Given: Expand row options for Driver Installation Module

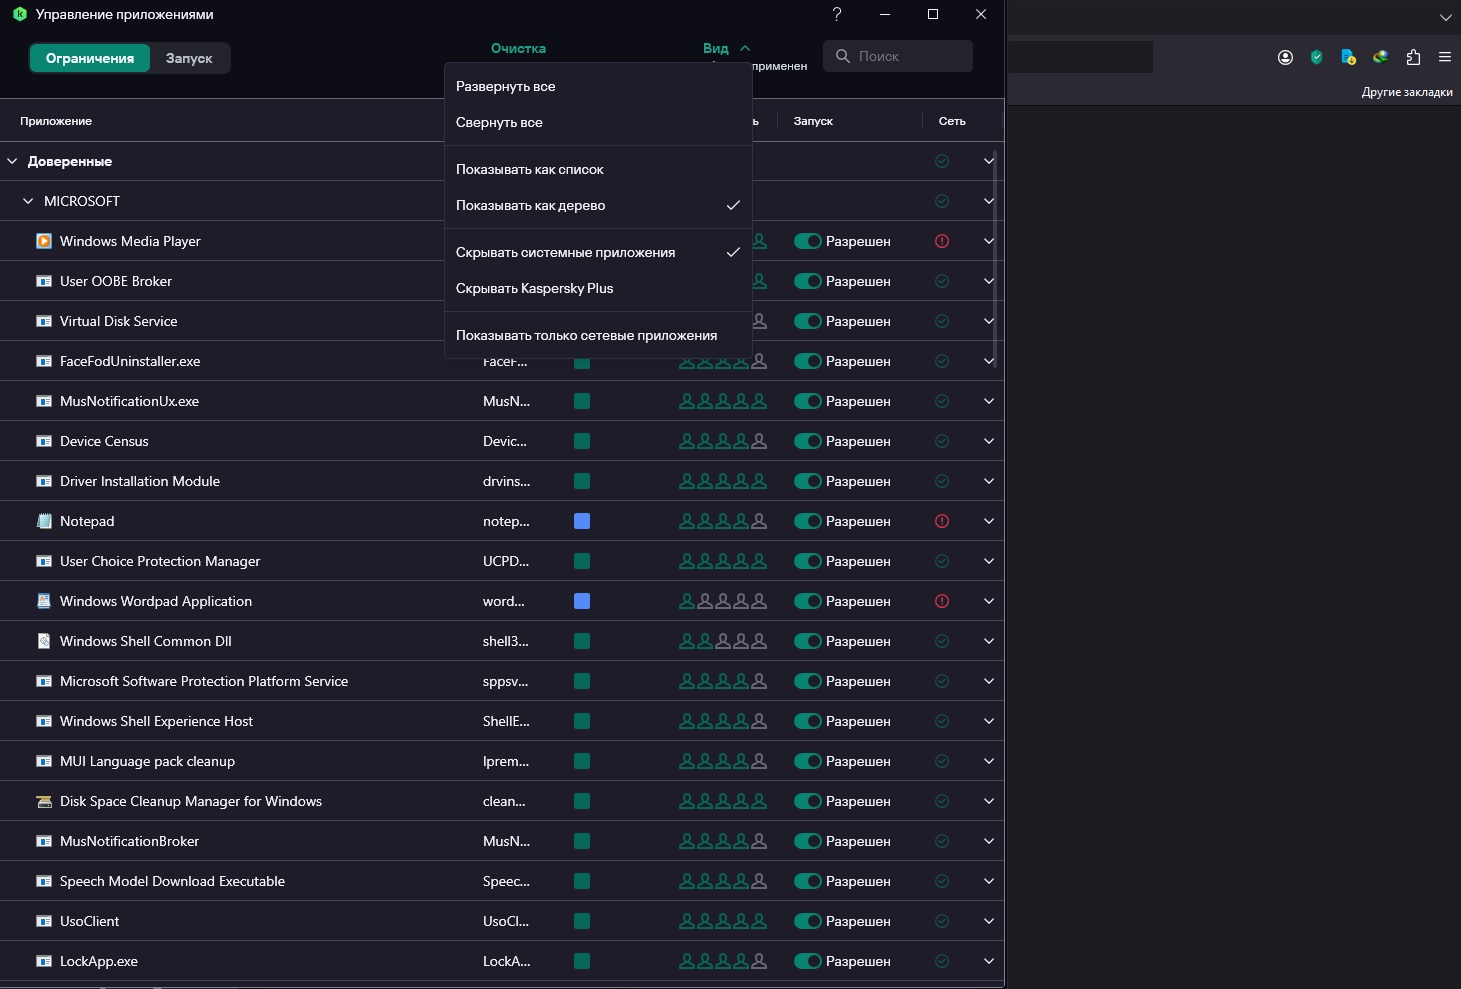Looking at the screenshot, I should (988, 481).
